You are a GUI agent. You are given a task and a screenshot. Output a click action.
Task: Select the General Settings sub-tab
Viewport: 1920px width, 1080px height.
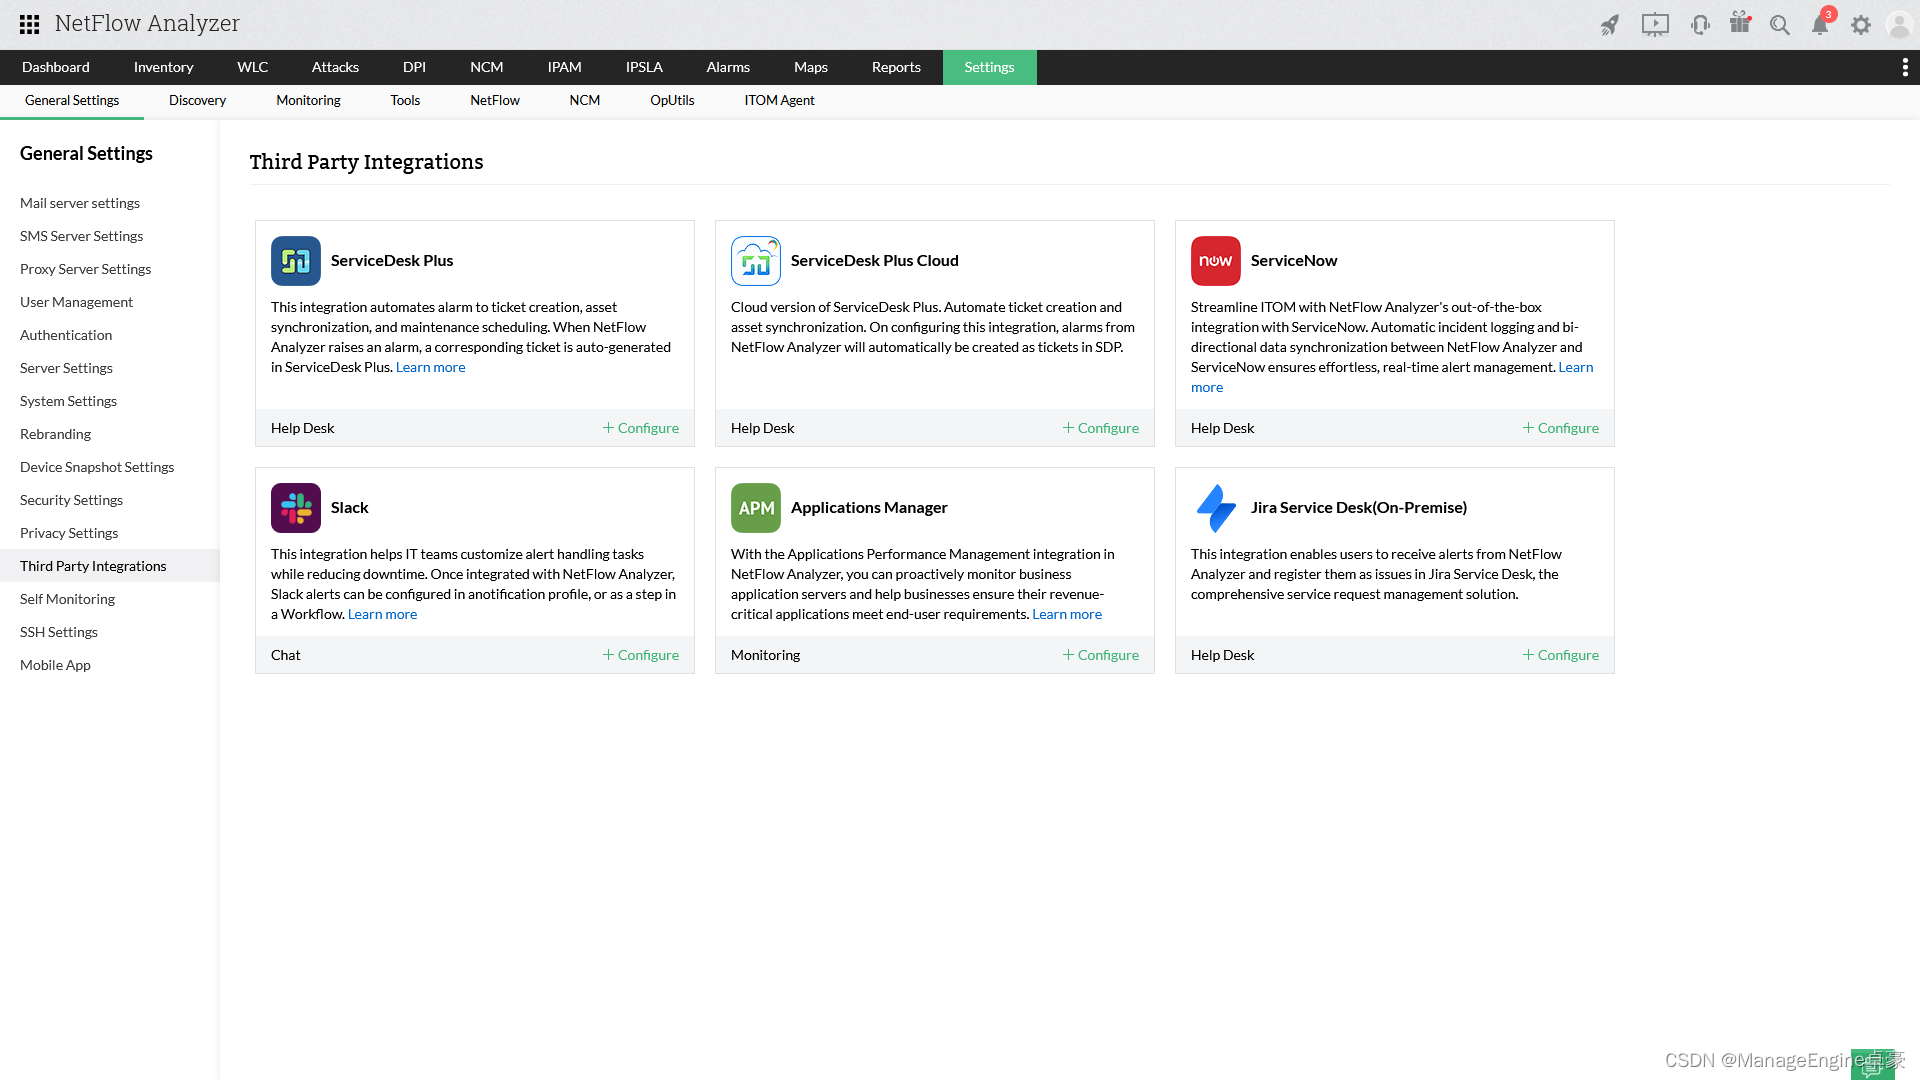72,101
